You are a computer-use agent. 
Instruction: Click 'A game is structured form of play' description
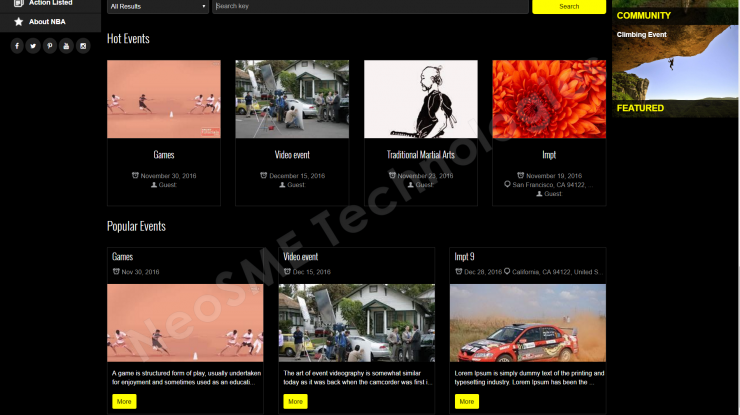click(x=186, y=378)
